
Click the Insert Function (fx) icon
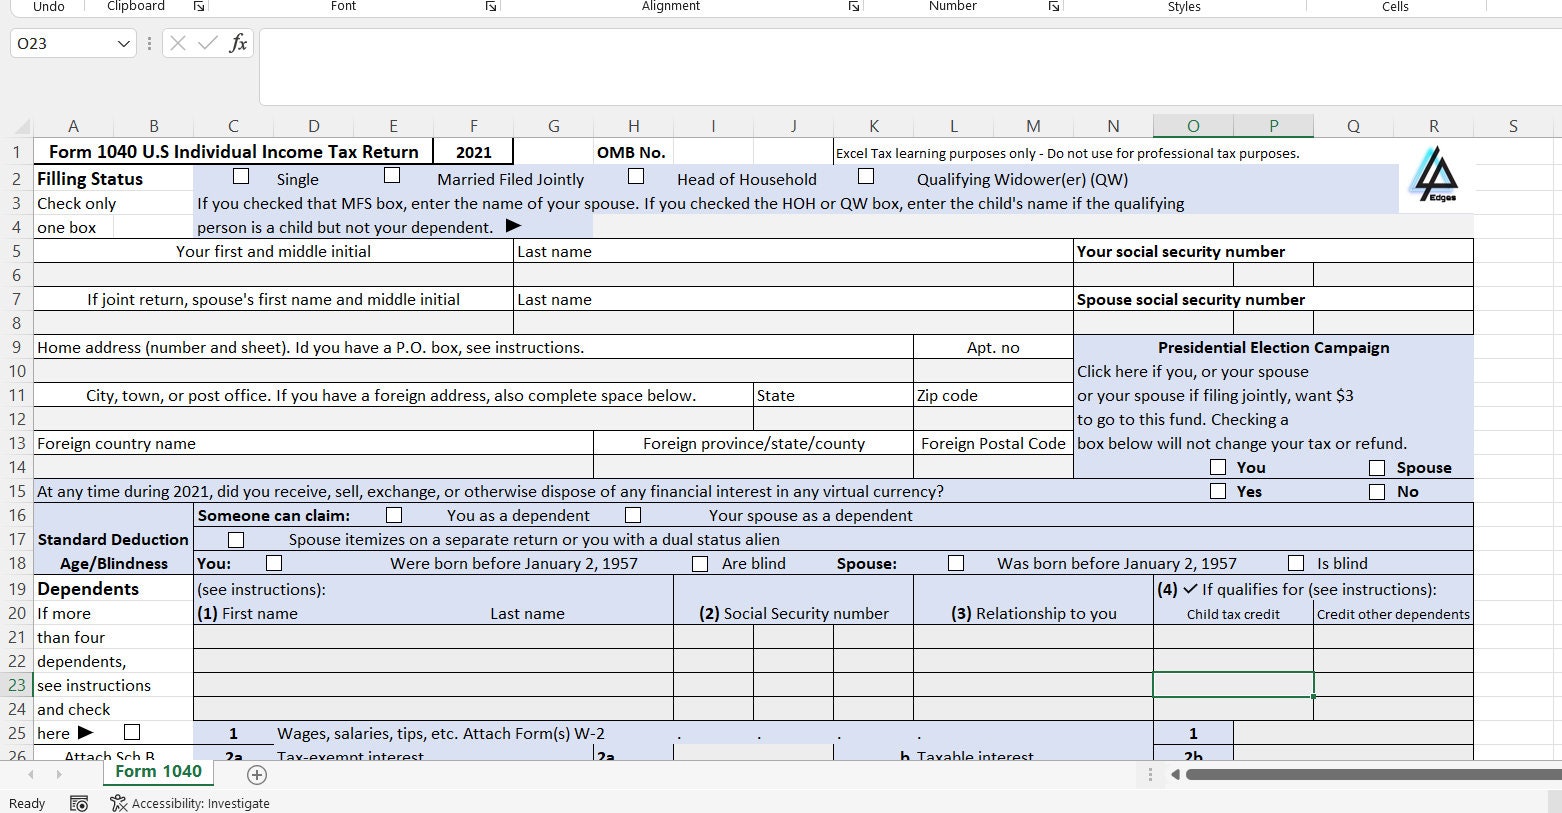pos(238,43)
